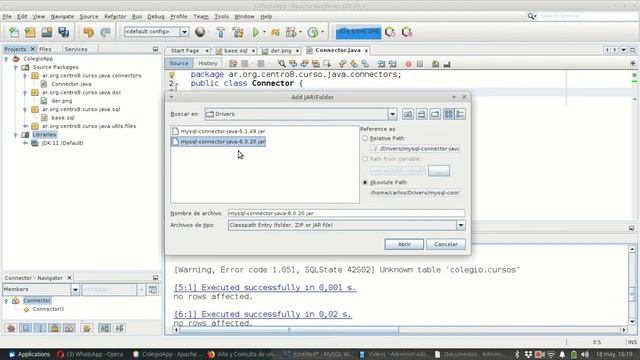
Task: Click the Create New Folder icon in the dialog
Action: click(x=435, y=114)
